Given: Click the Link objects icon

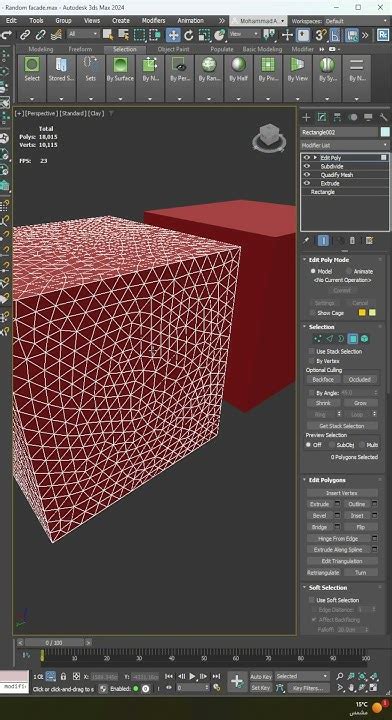Looking at the screenshot, I should pos(25,35).
